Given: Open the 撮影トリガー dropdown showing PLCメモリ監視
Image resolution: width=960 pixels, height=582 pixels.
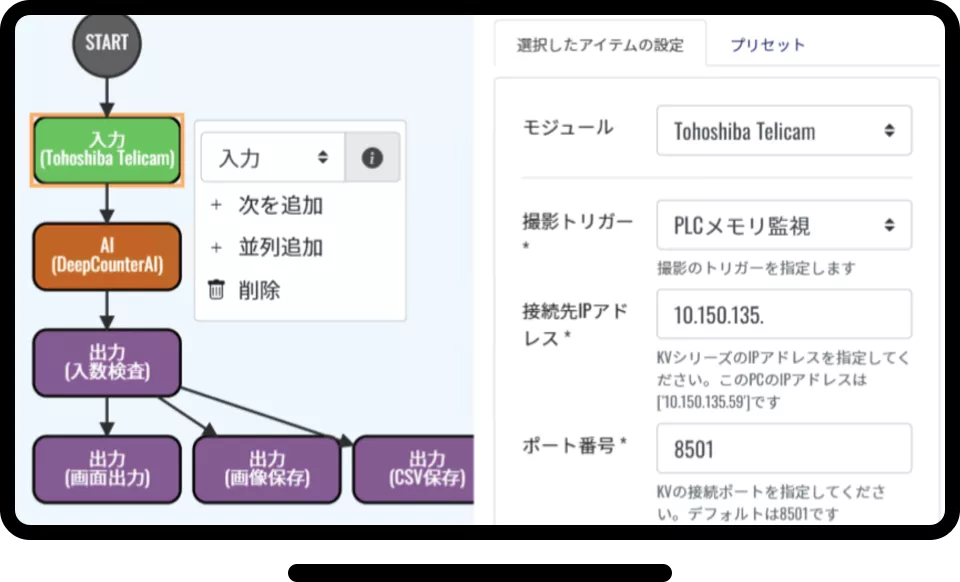Looking at the screenshot, I should (784, 225).
